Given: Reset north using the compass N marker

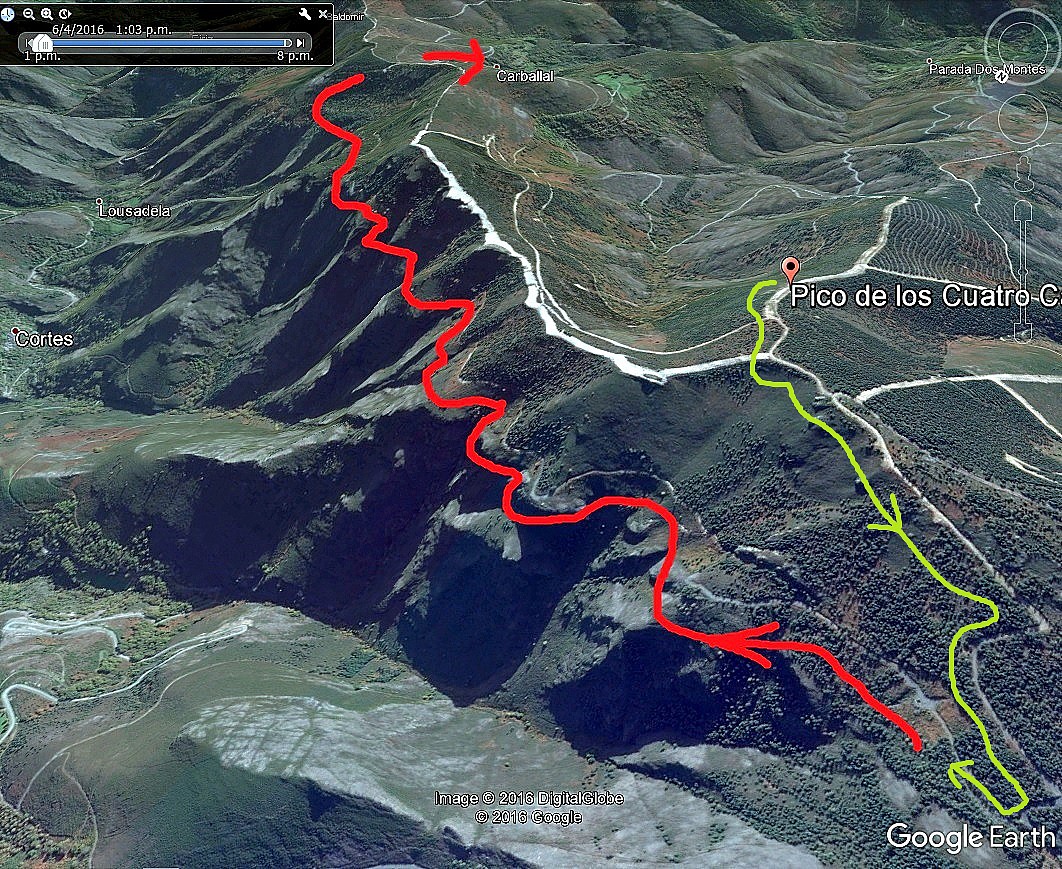Looking at the screenshot, I should pyautogui.click(x=1002, y=77).
